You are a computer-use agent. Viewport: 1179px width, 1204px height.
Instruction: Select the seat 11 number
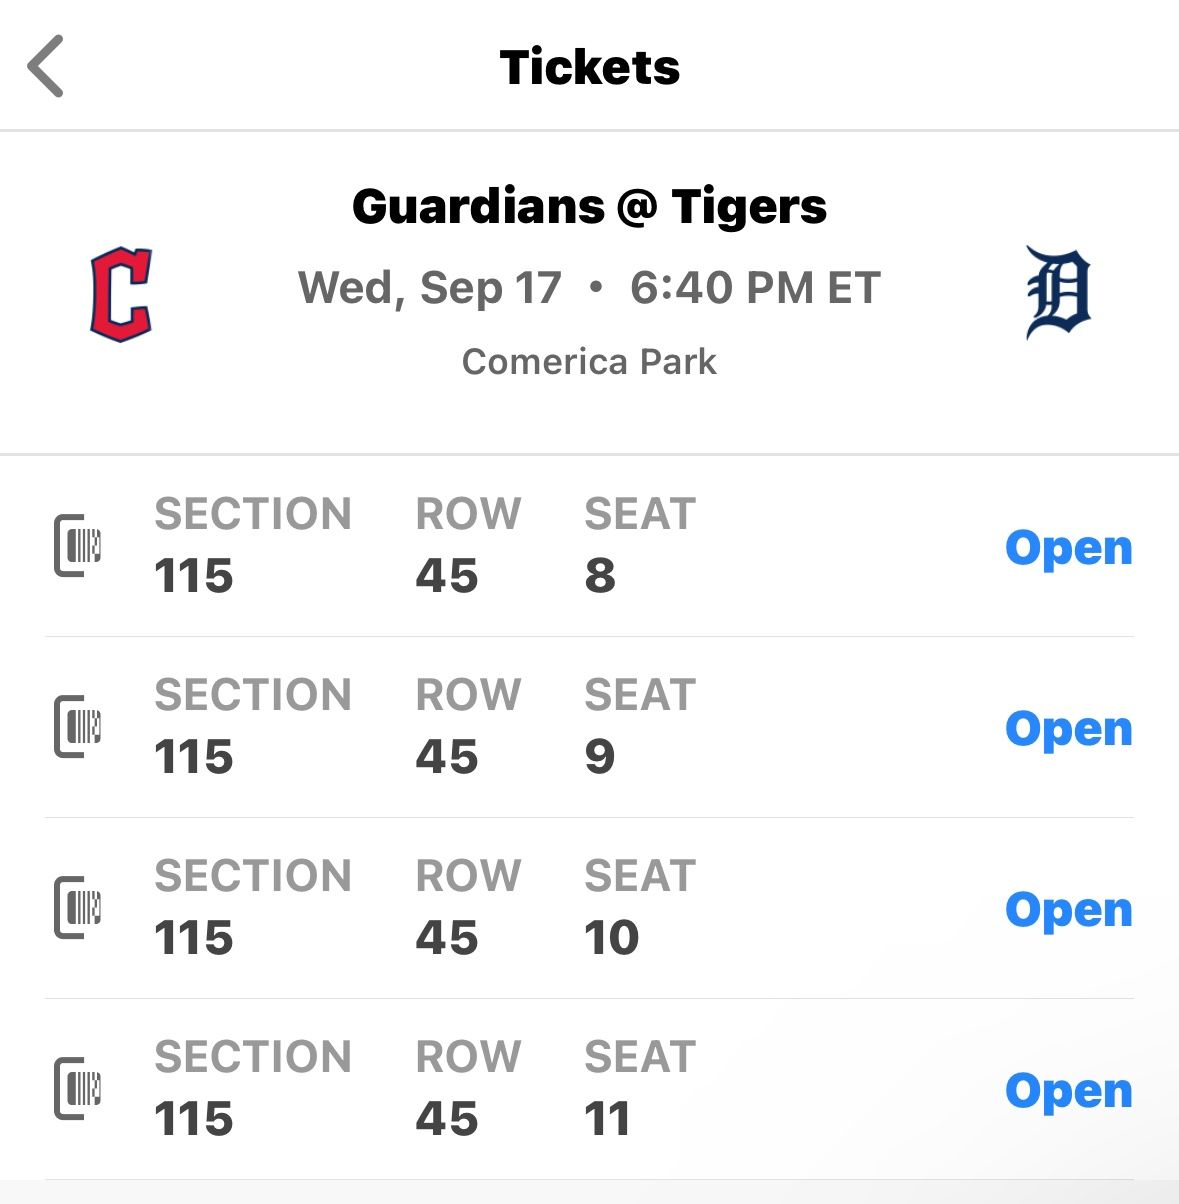607,1119
